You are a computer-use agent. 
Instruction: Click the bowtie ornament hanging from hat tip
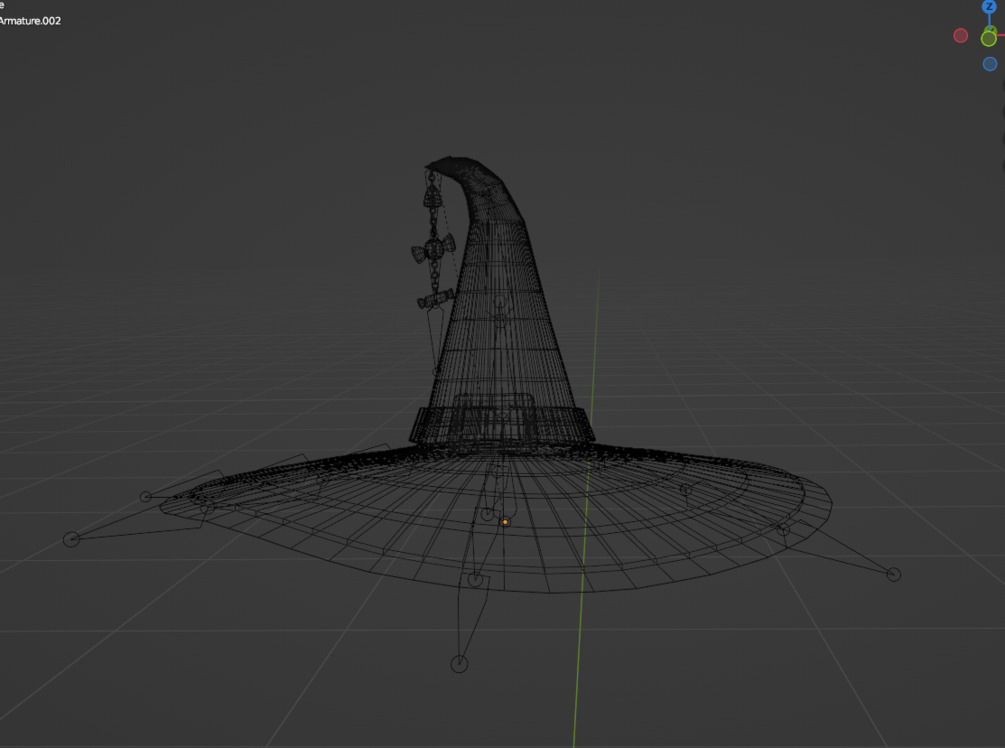(x=434, y=248)
